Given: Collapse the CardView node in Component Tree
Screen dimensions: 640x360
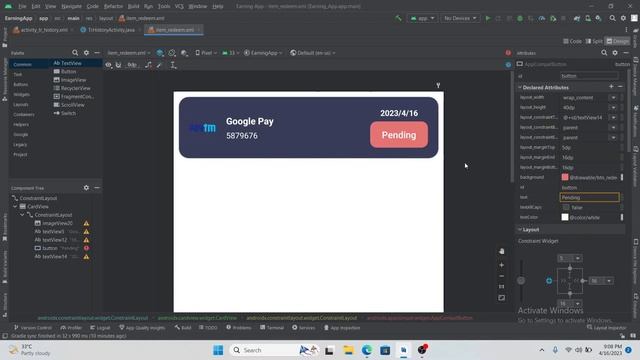Looking at the screenshot, I should click(15, 207).
